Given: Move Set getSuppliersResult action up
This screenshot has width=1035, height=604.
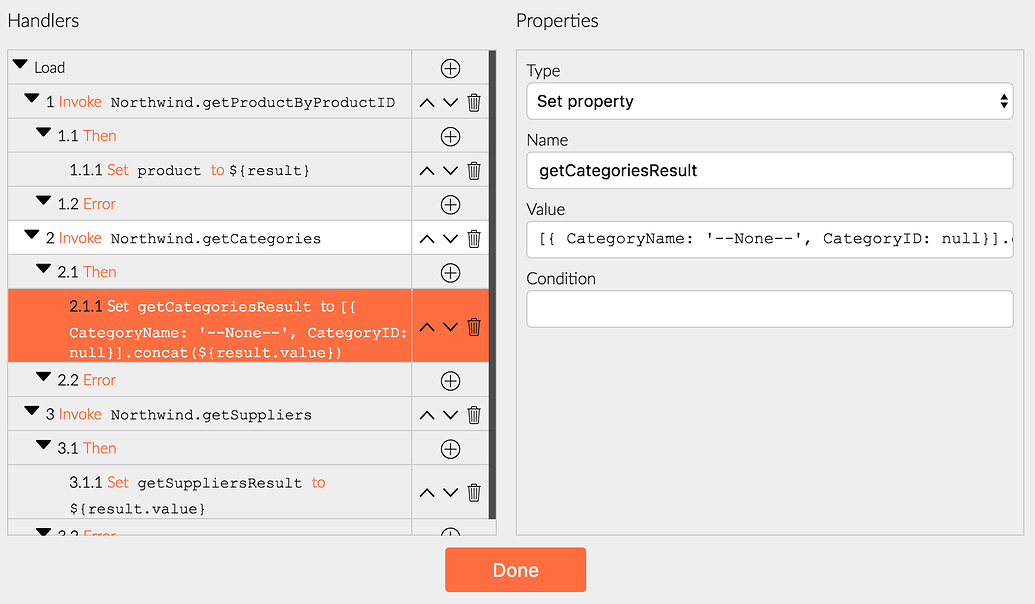Looking at the screenshot, I should point(427,492).
